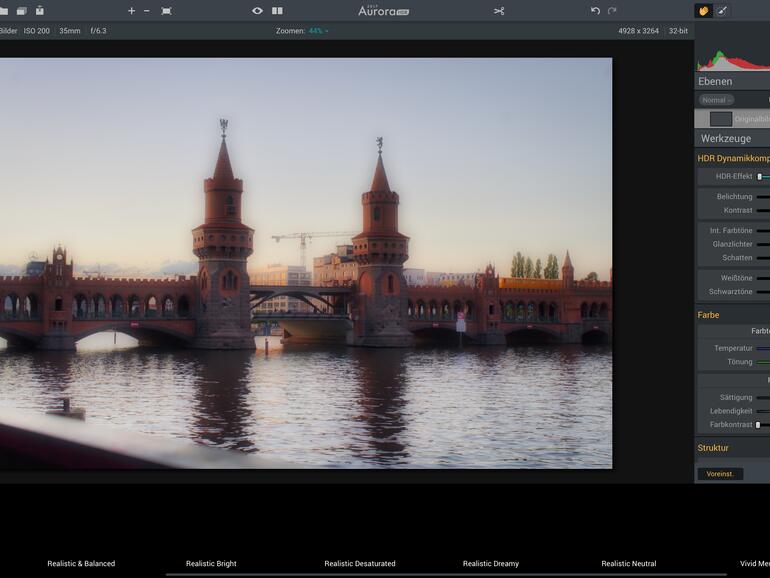This screenshot has height=578, width=770.
Task: Toggle the quick preview eye icon
Action: coord(257,11)
